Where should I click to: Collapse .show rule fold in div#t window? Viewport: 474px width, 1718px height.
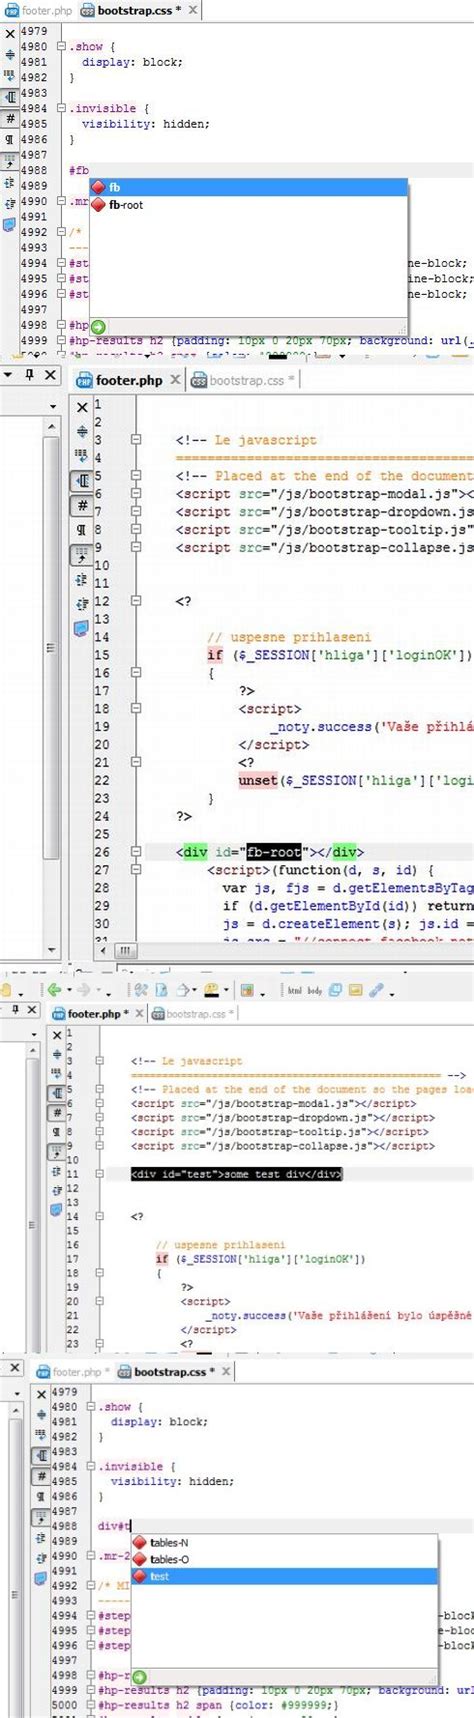click(x=91, y=1406)
